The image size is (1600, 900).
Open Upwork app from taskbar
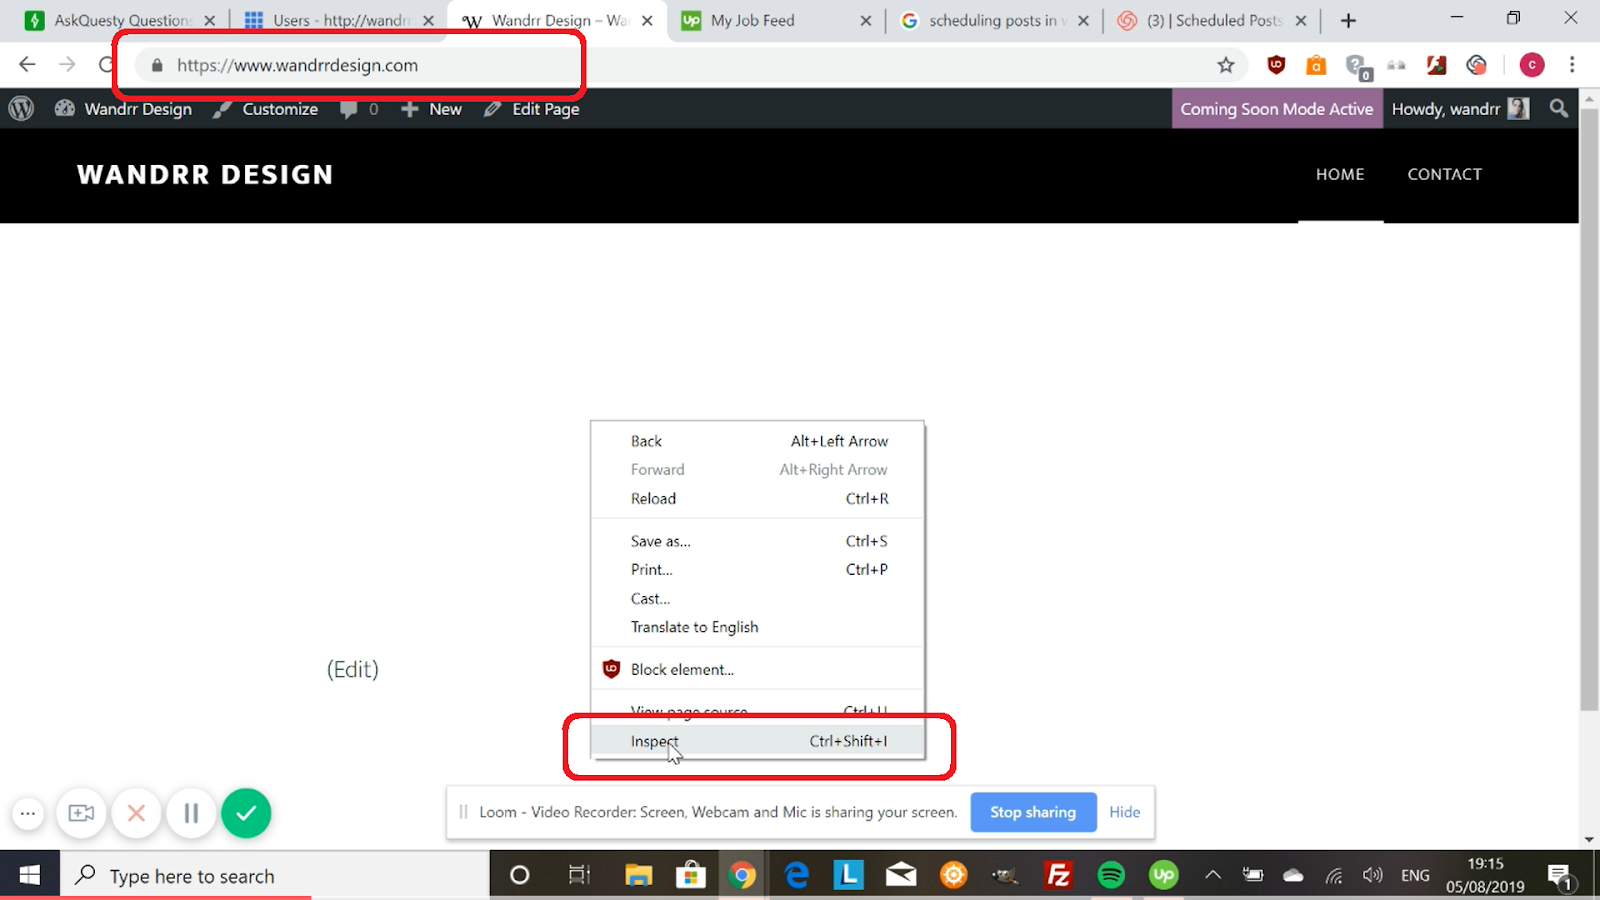[1163, 876]
